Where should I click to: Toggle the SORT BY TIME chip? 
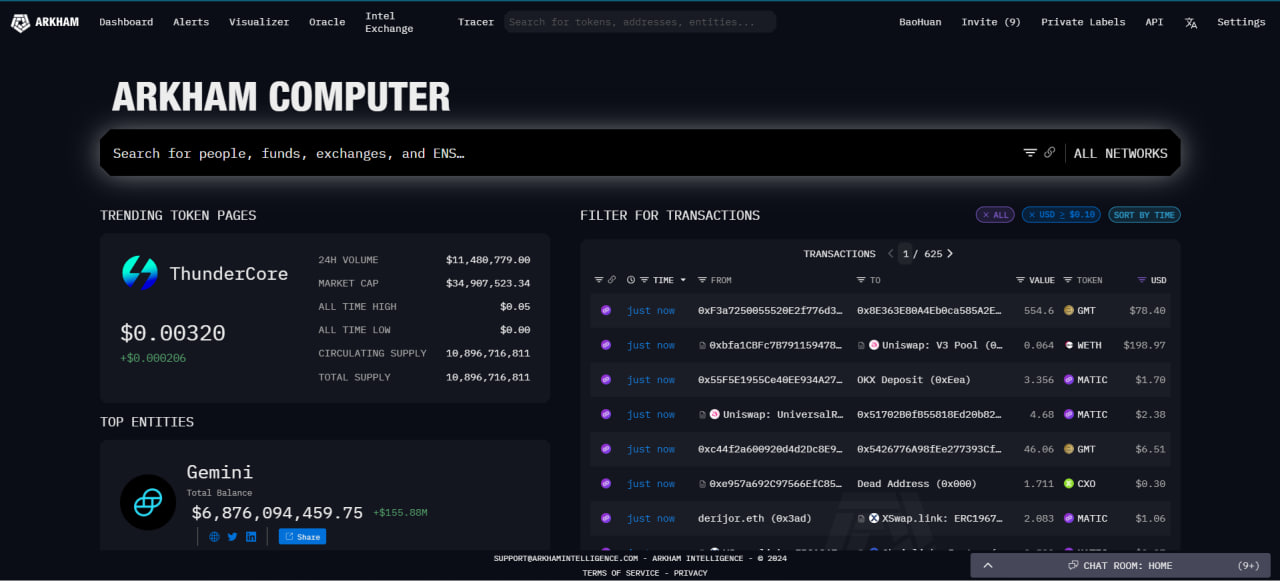coord(1144,215)
